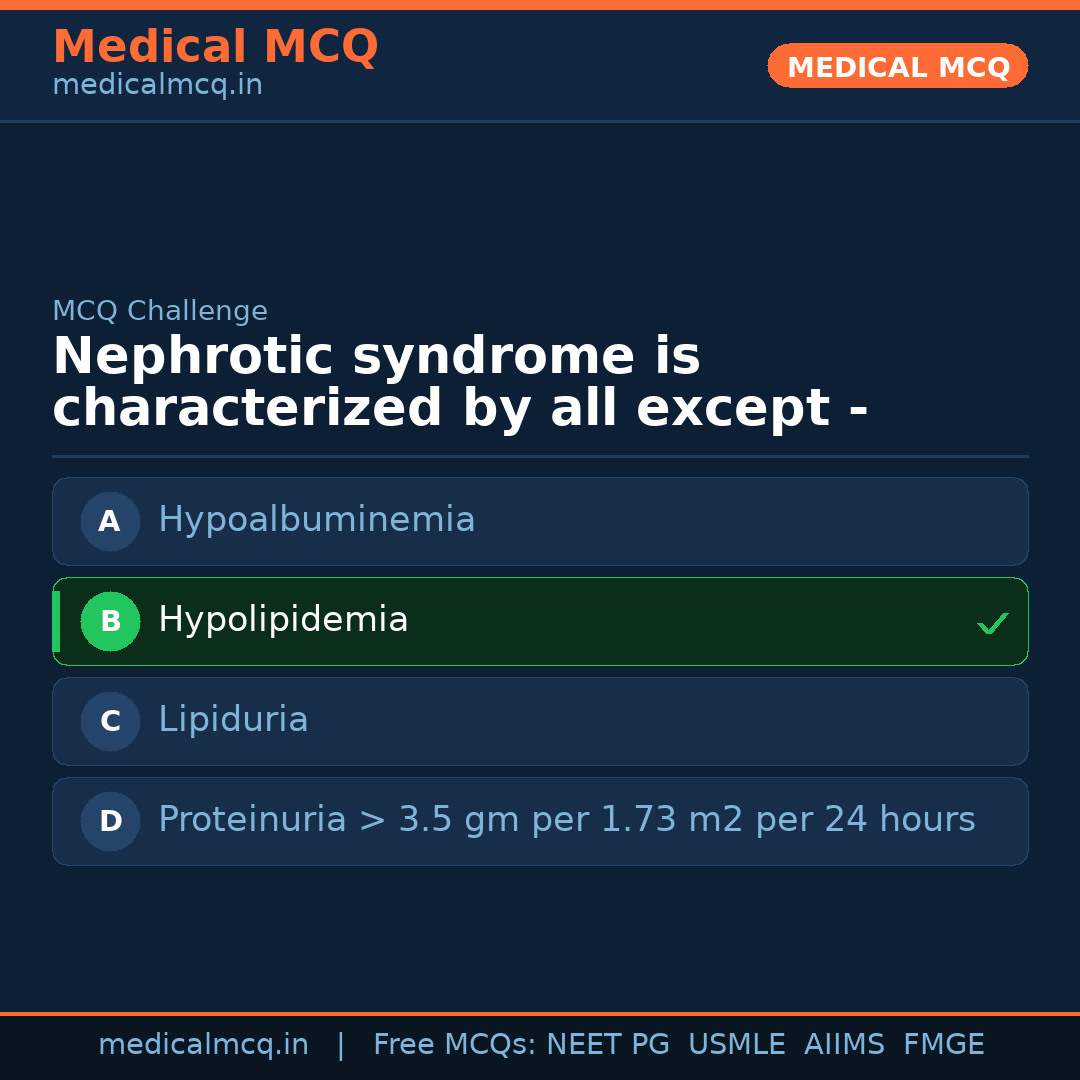
Task: Open the medicalmcq.in link under the header title
Action: pyautogui.click(x=157, y=86)
